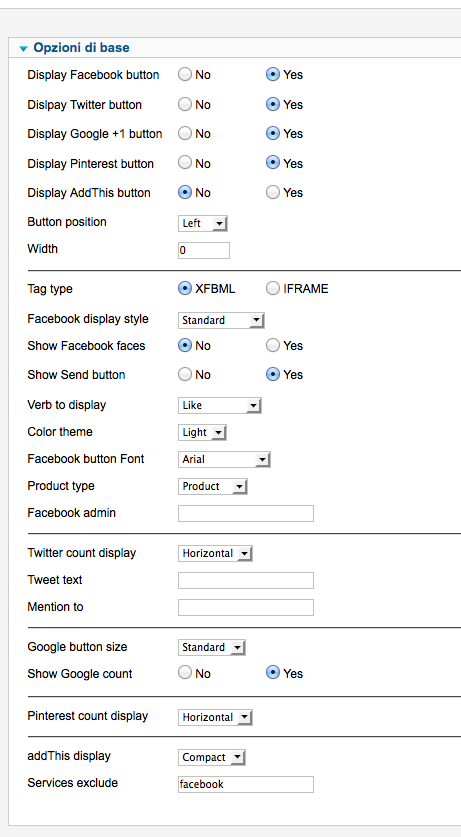461x837 pixels.
Task: Open the Facebook button Font dropdown
Action: 224,460
